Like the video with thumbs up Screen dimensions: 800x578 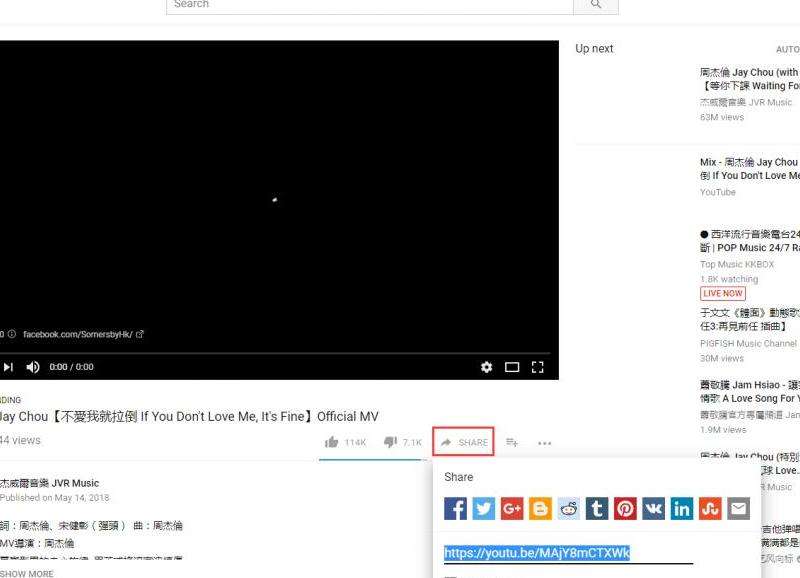pos(332,442)
